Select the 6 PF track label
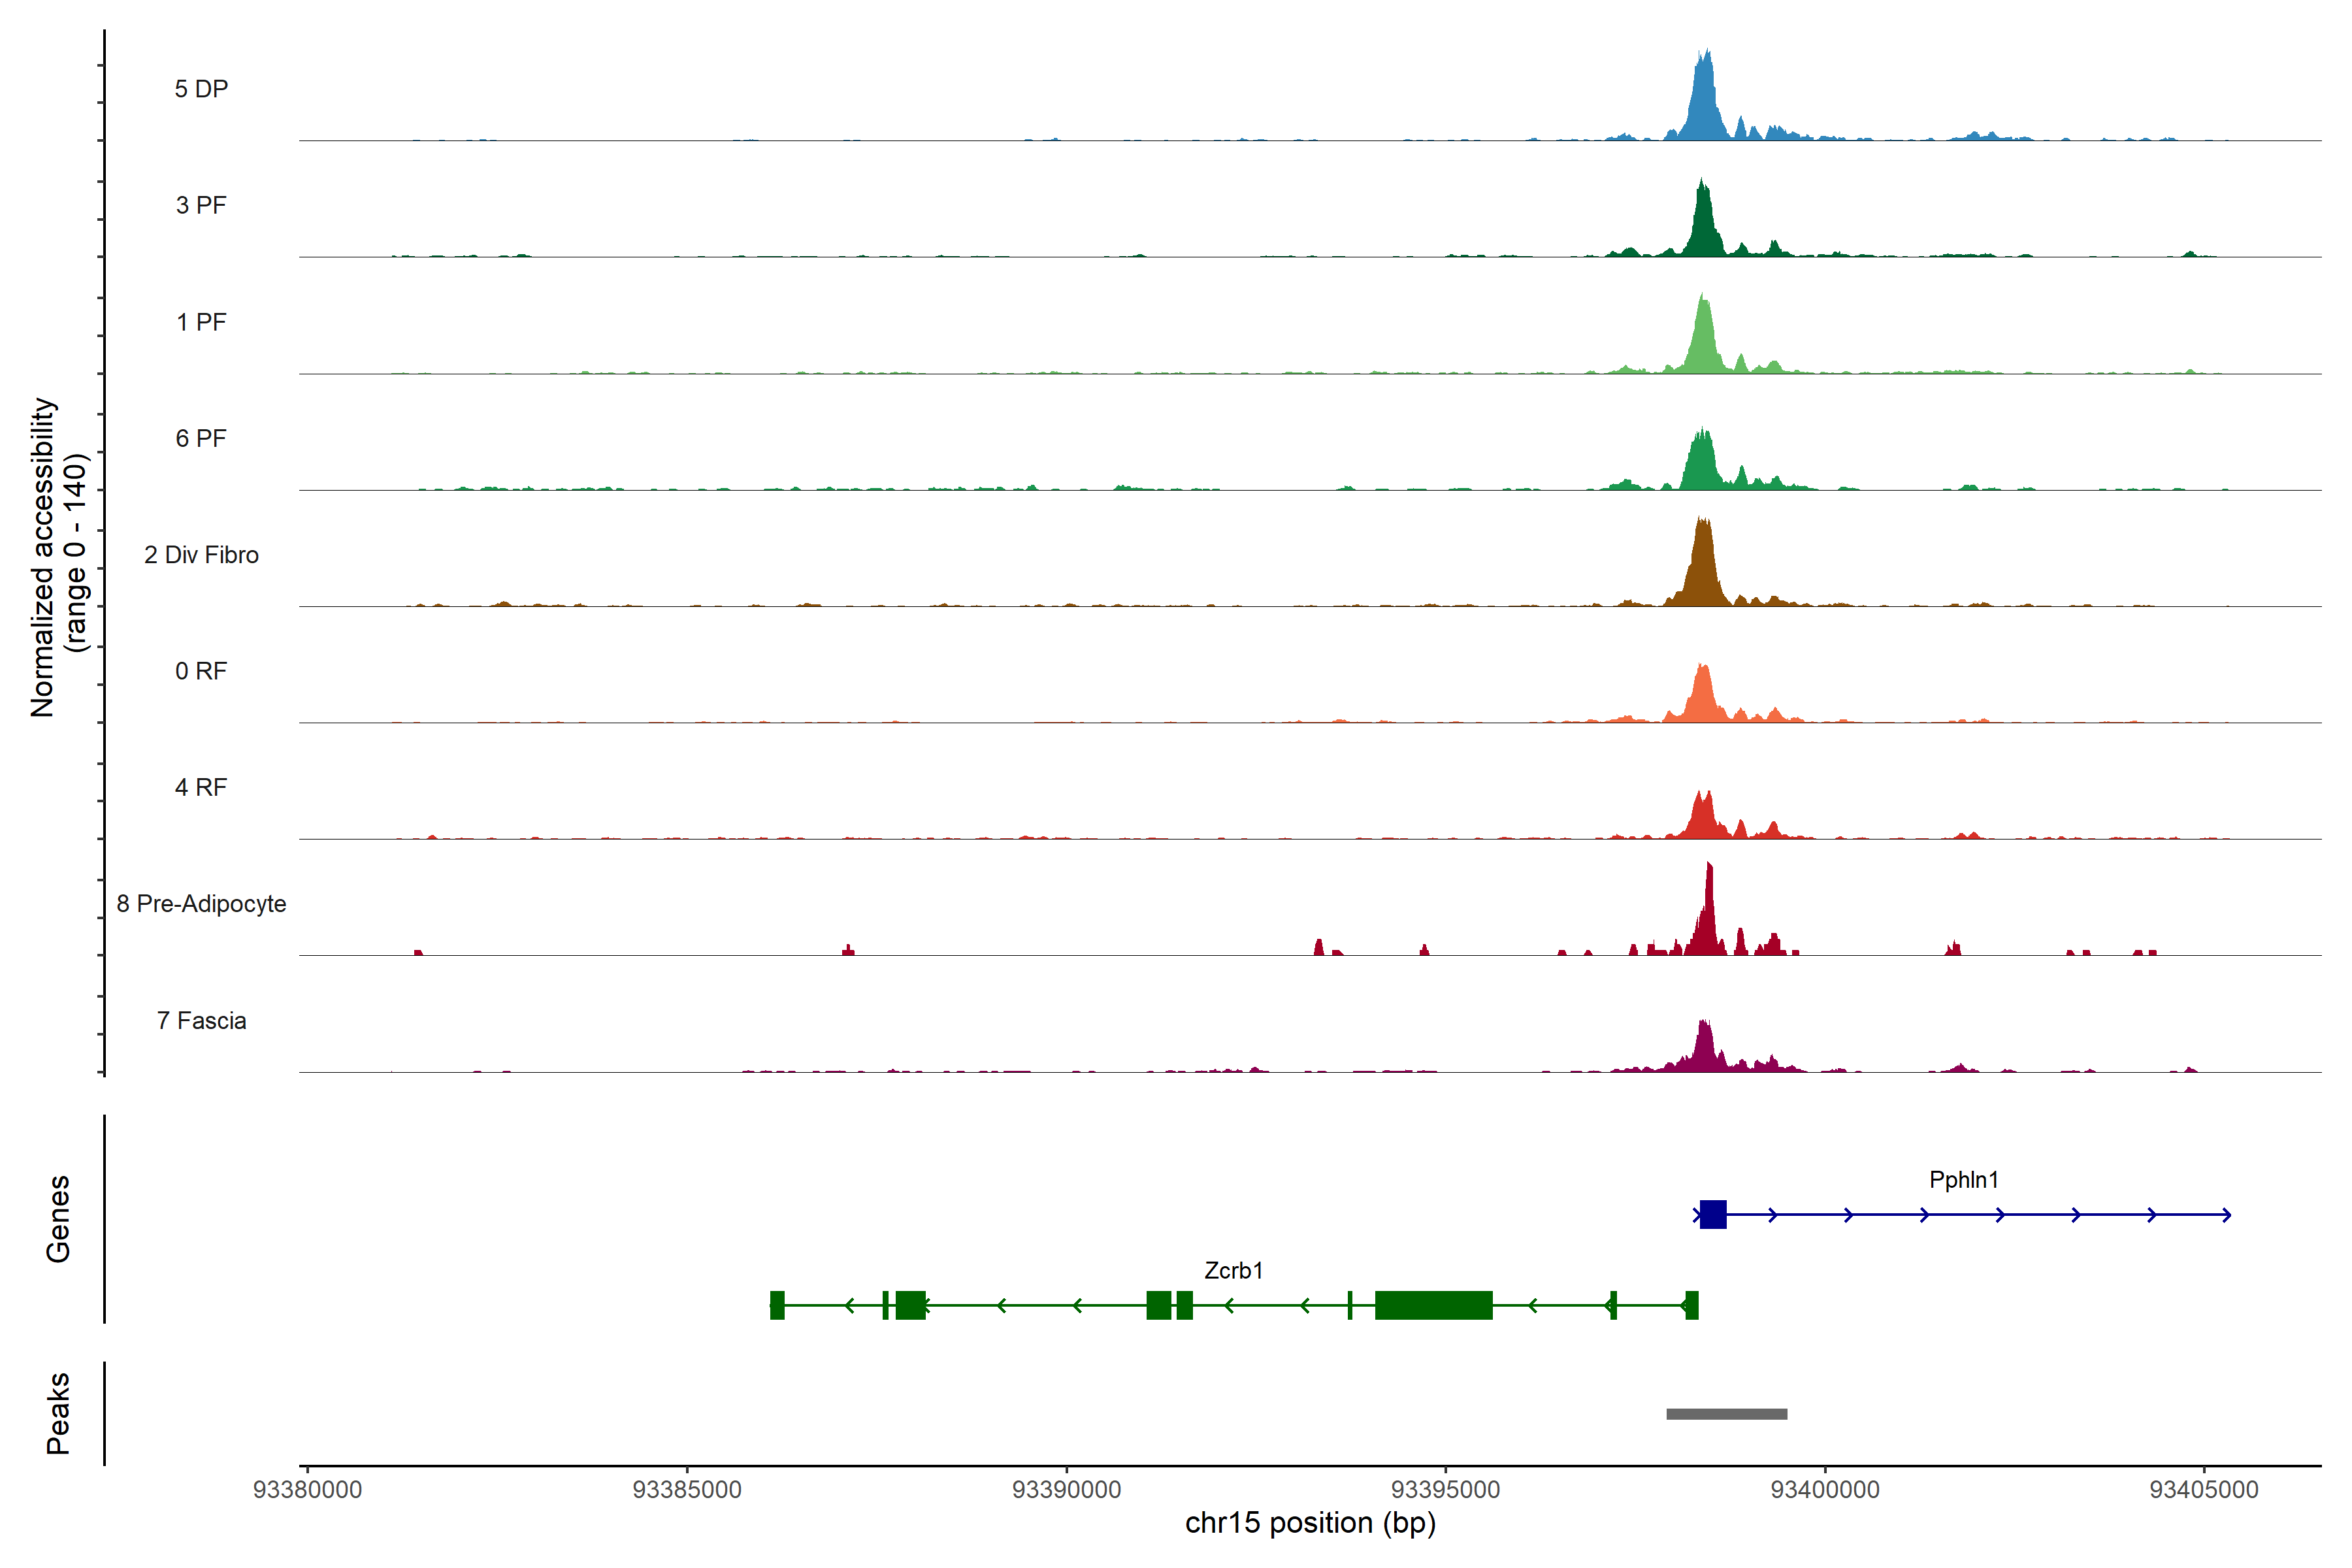The height and width of the screenshot is (1568, 2352). tap(201, 438)
